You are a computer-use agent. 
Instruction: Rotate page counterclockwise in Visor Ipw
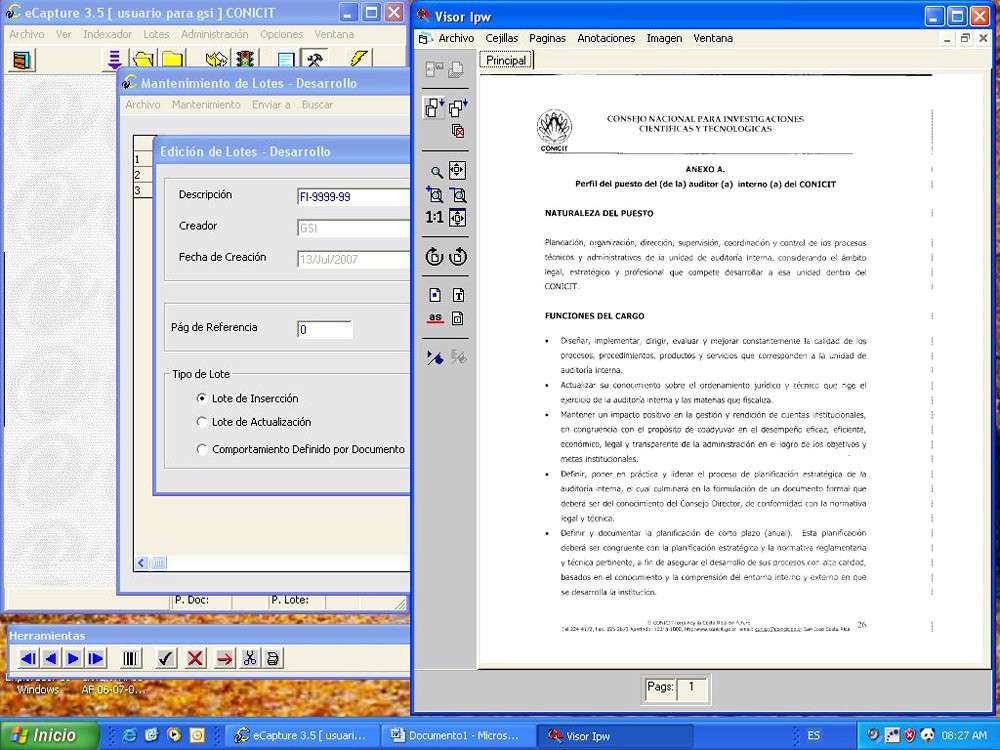click(x=434, y=257)
